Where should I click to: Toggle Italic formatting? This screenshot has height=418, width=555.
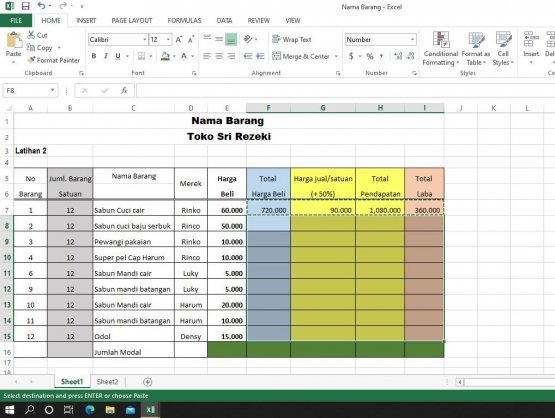pos(105,56)
